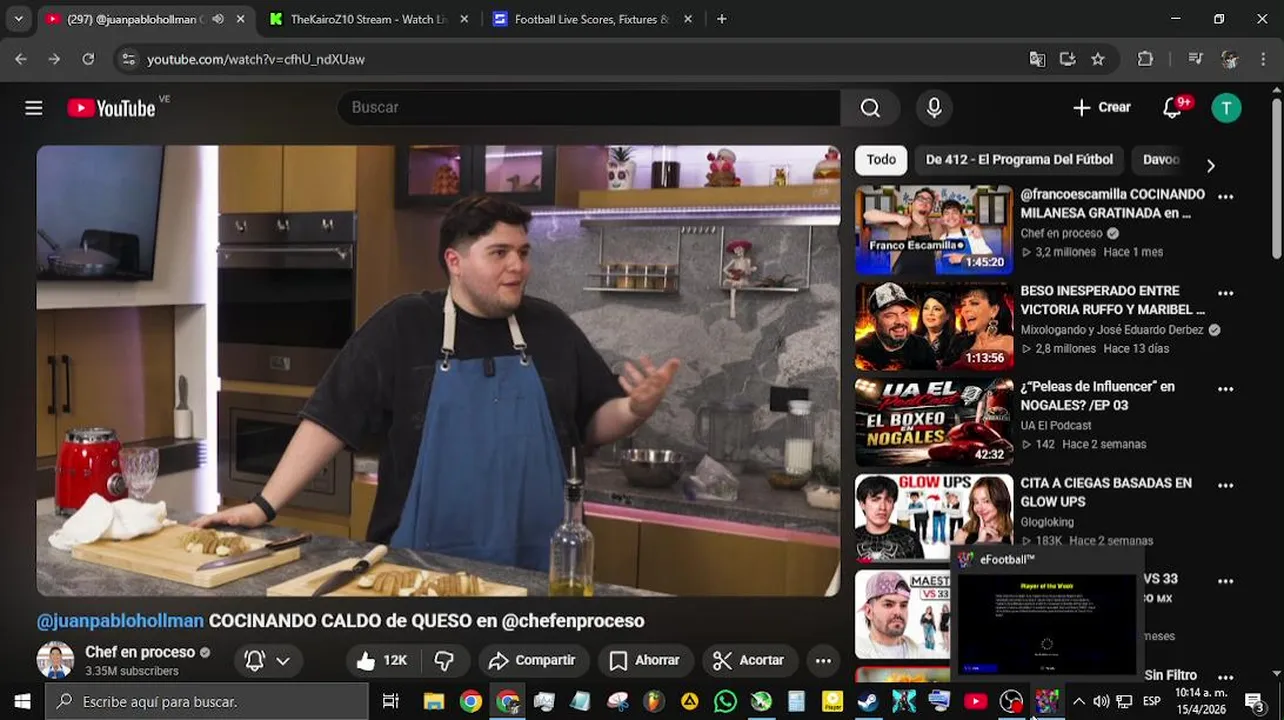Click the Crear button

(1101, 108)
